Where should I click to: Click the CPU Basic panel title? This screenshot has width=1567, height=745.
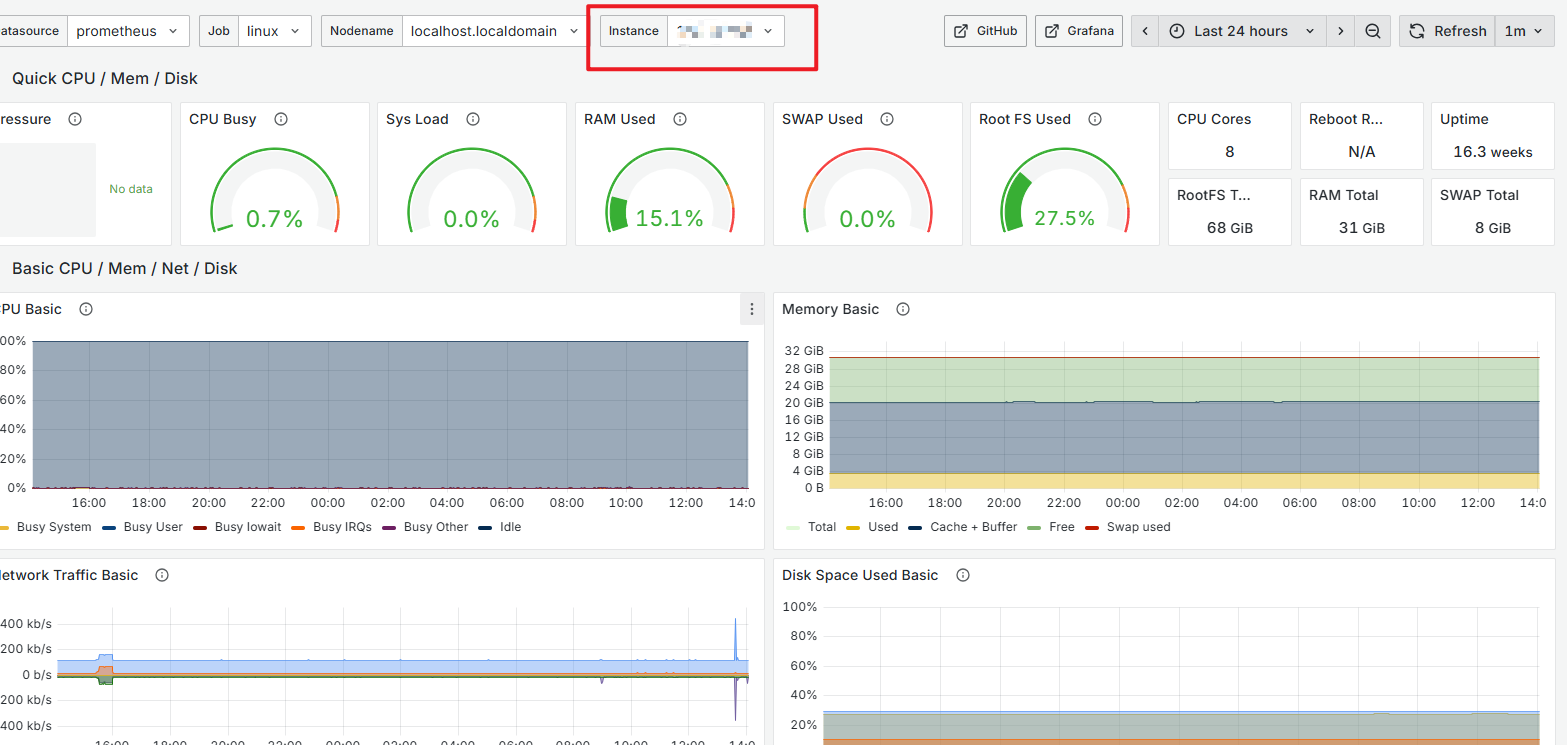[30, 309]
